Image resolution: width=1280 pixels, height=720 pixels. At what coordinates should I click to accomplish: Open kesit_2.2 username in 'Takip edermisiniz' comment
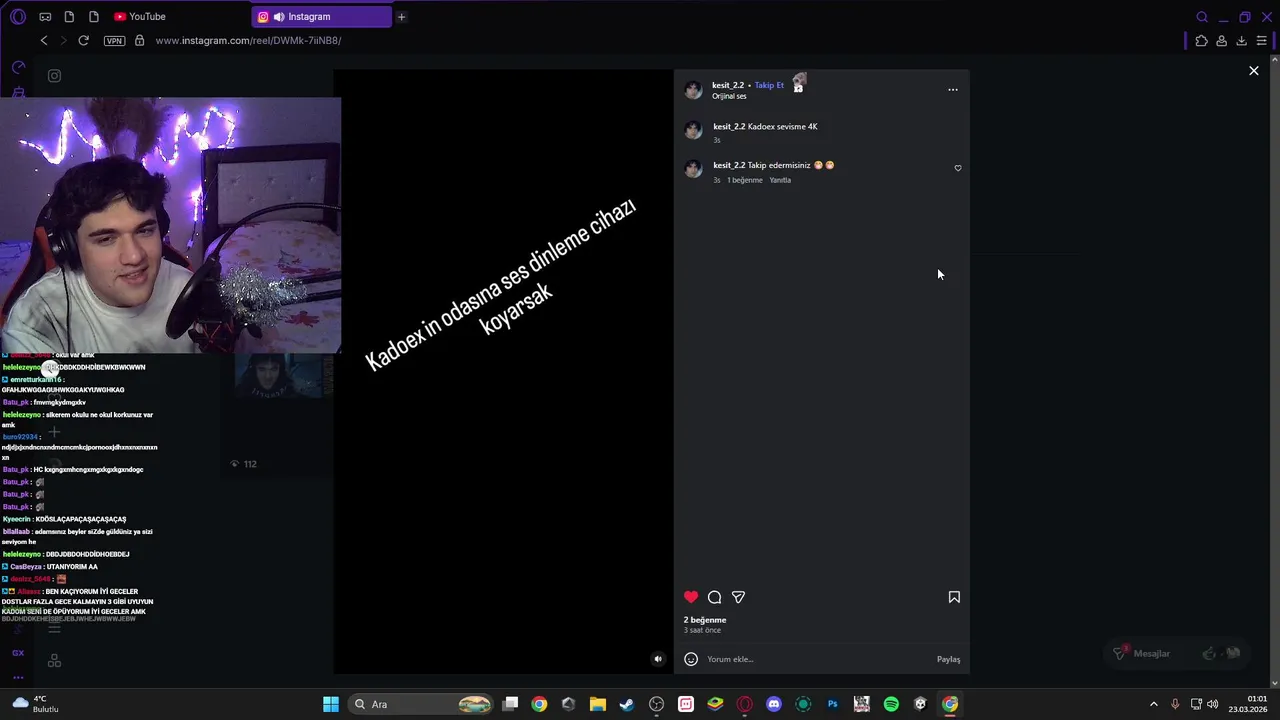pyautogui.click(x=729, y=165)
